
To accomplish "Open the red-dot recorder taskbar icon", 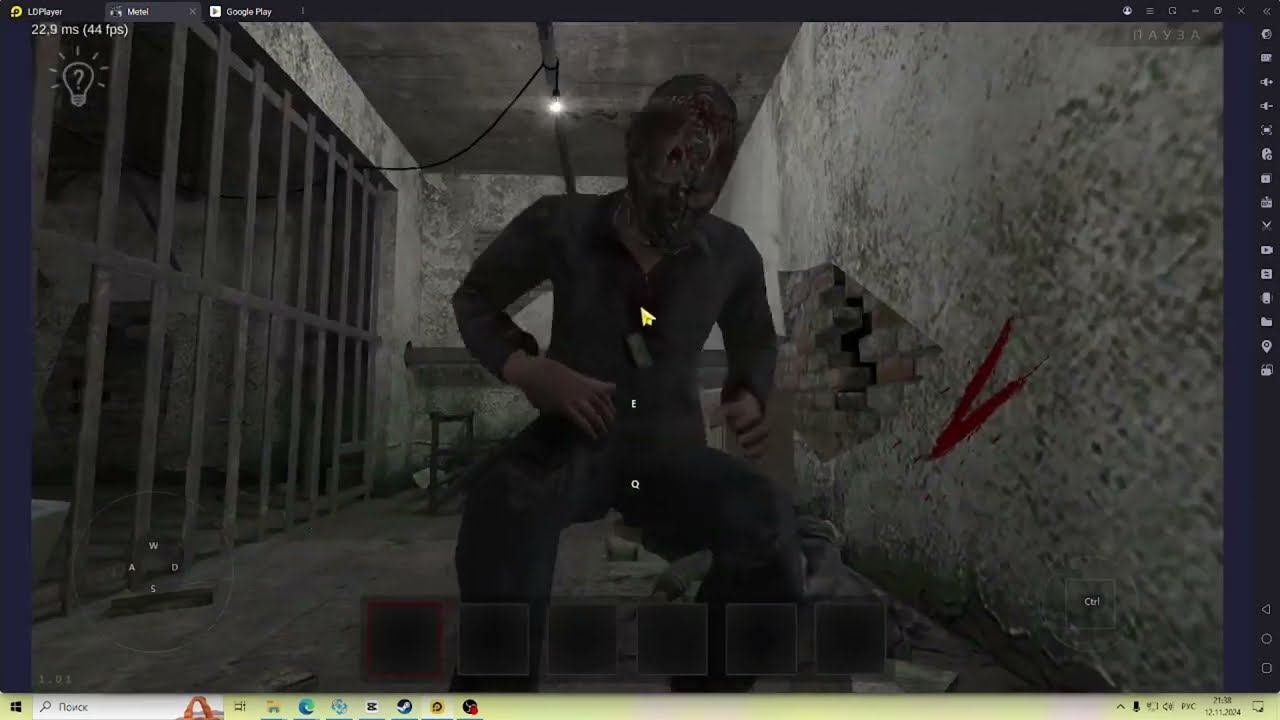I will click(x=470, y=707).
